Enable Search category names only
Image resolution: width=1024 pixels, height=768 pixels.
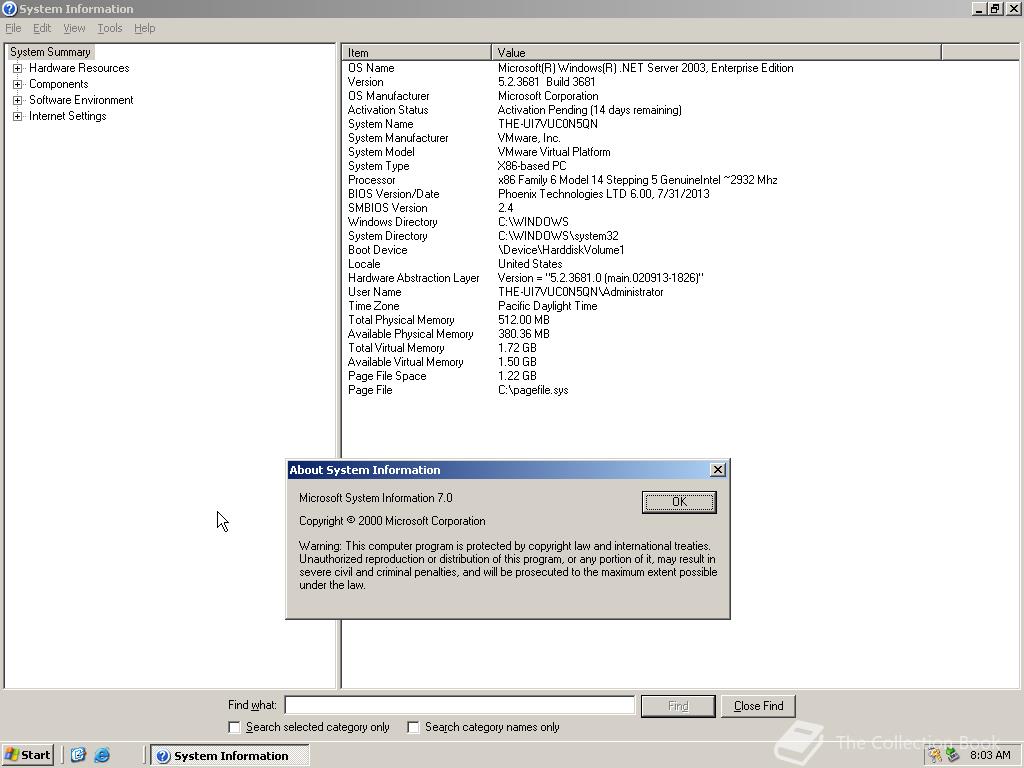coord(413,727)
